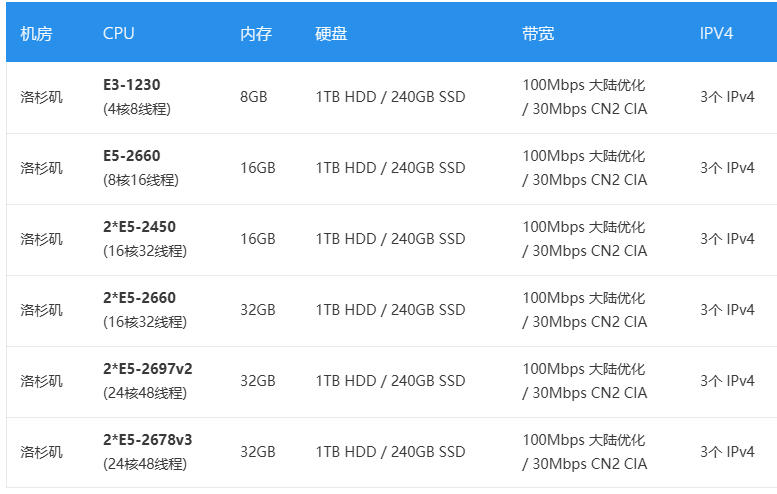Click the disk cell in the E3-1230 row

pos(390,97)
